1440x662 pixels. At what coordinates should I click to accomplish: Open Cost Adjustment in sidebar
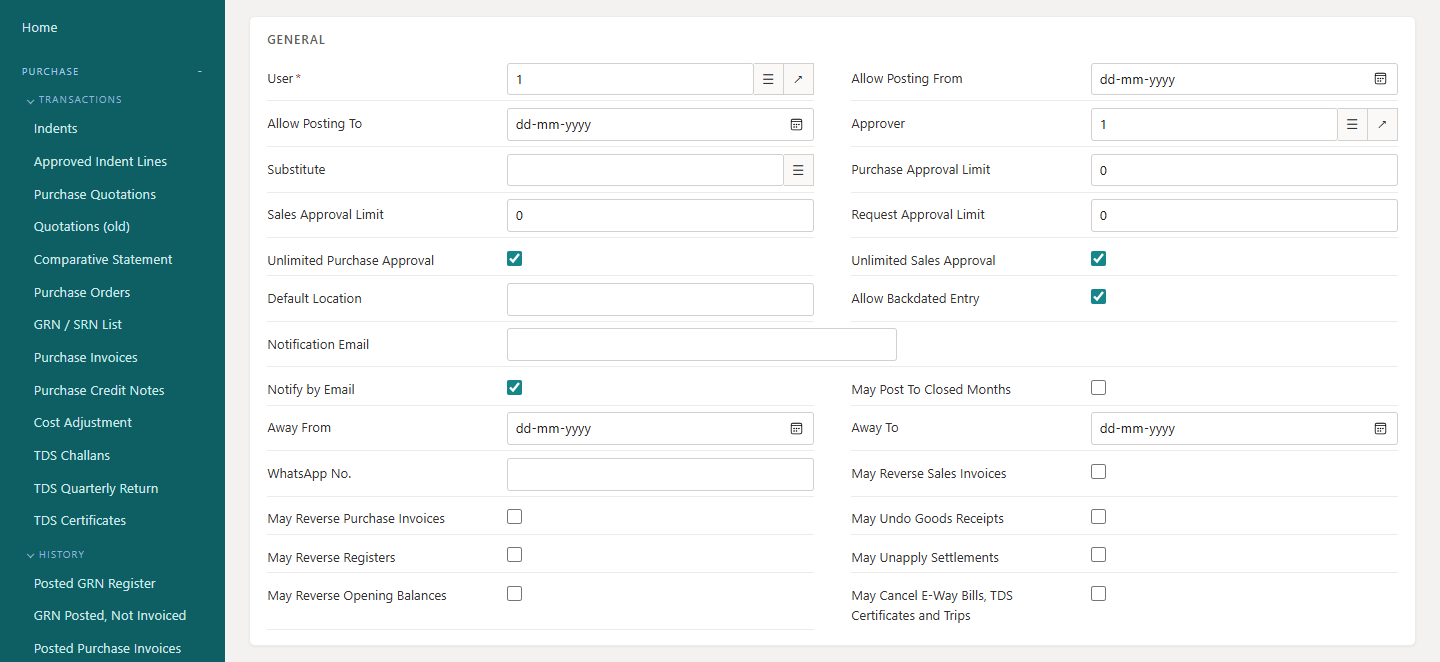point(83,423)
